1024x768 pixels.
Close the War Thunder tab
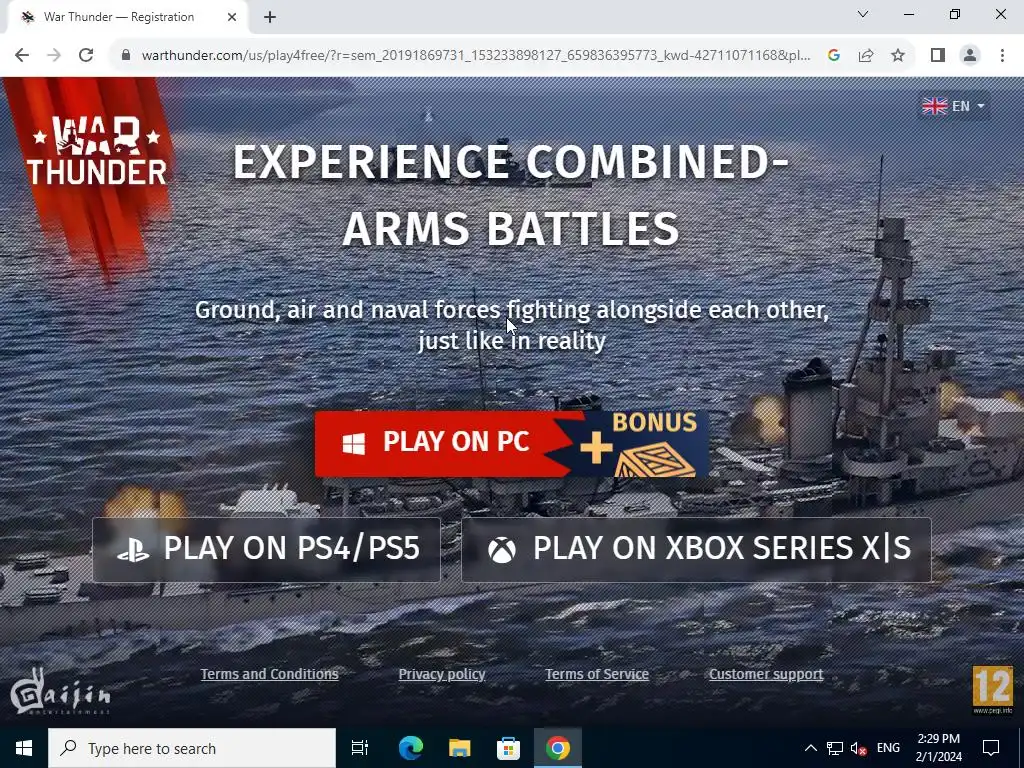tap(232, 17)
